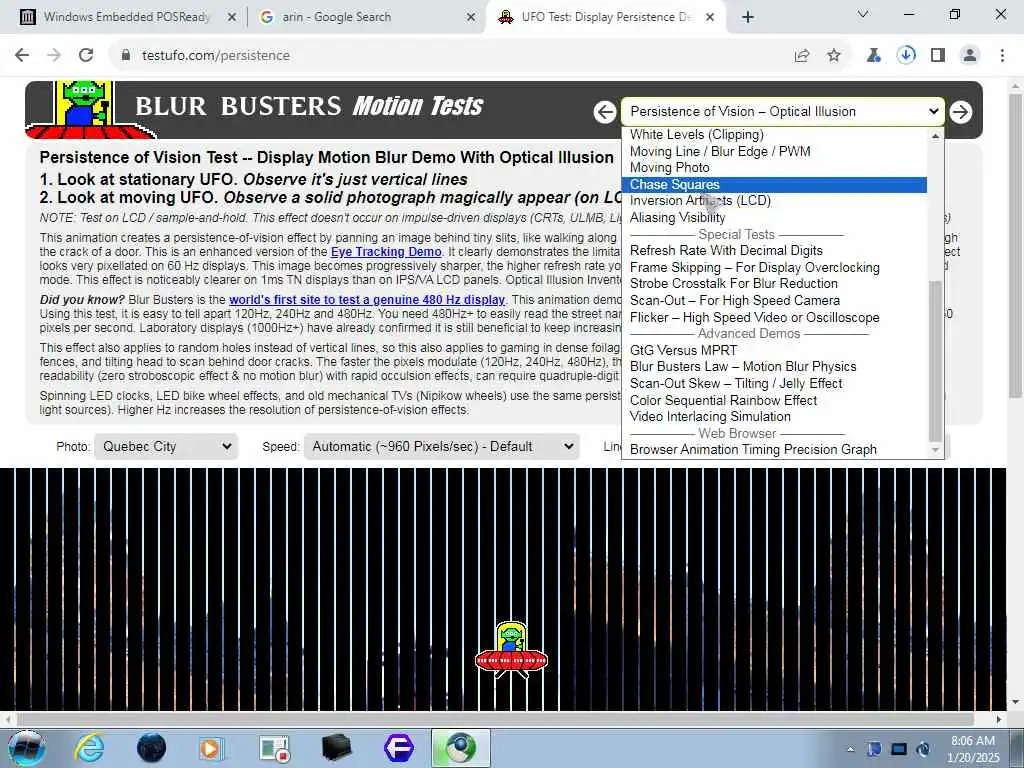Viewport: 1024px width, 768px height.
Task: Open the Photo Quebec City dropdown
Action: tap(166, 447)
